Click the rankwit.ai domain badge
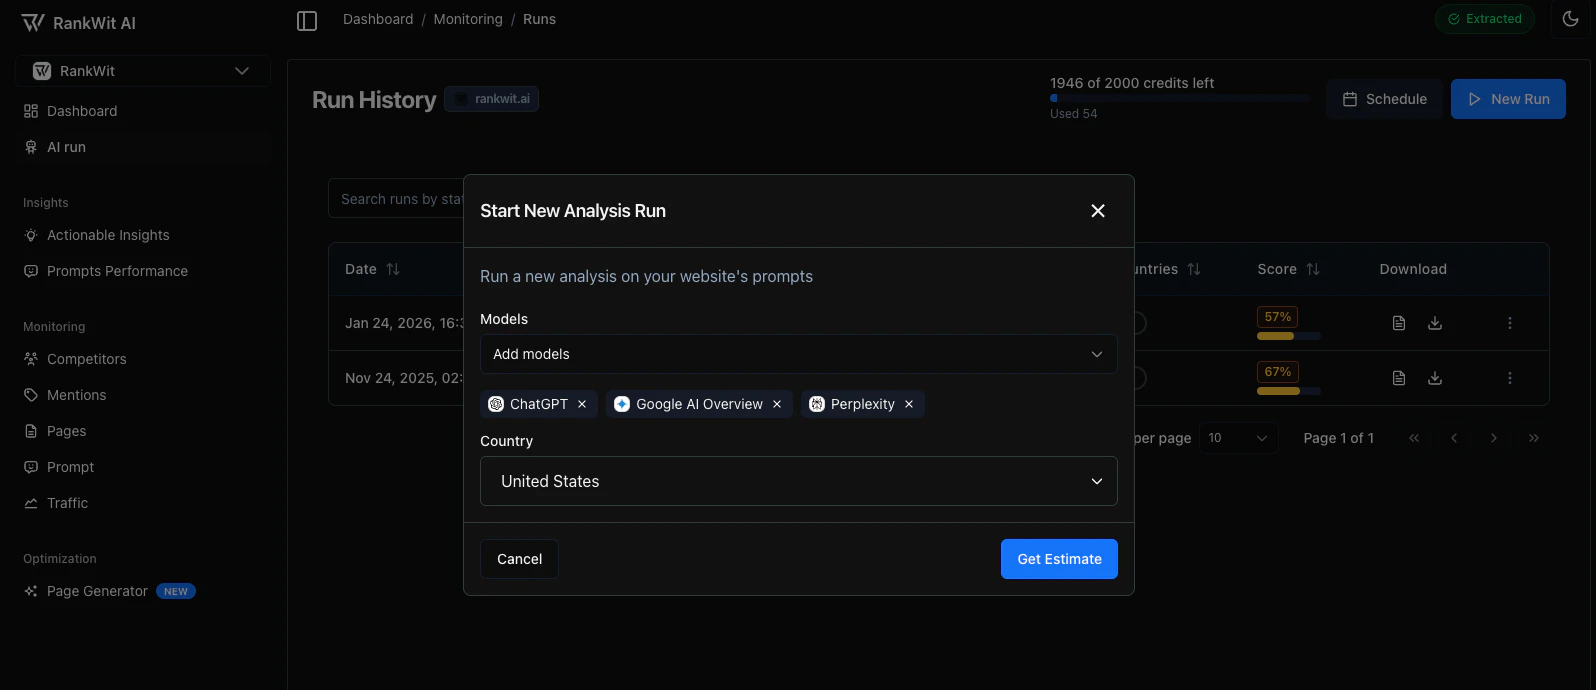The height and width of the screenshot is (690, 1596). (x=492, y=99)
